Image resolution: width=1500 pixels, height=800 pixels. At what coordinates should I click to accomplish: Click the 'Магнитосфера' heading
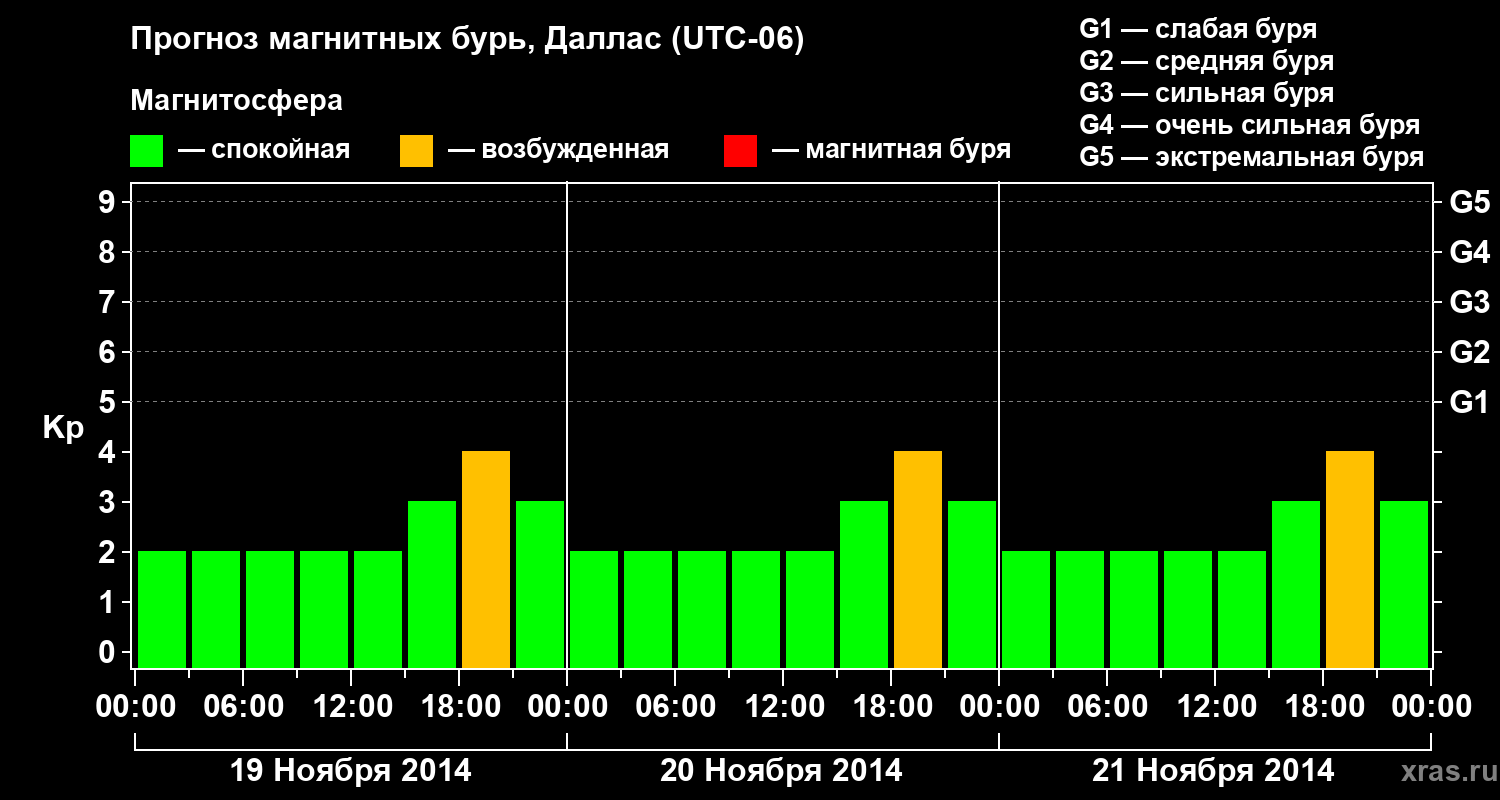point(236,101)
